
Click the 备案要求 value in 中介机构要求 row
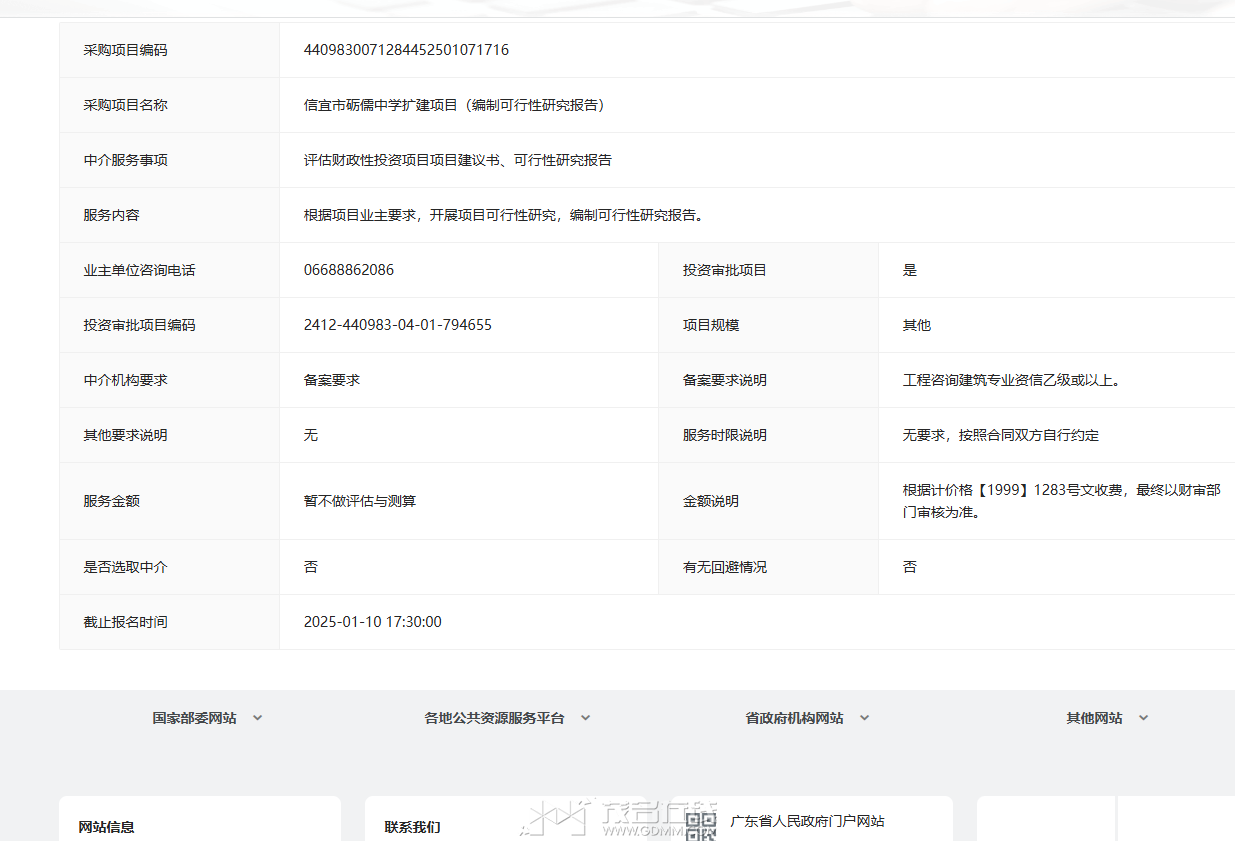[x=331, y=380]
